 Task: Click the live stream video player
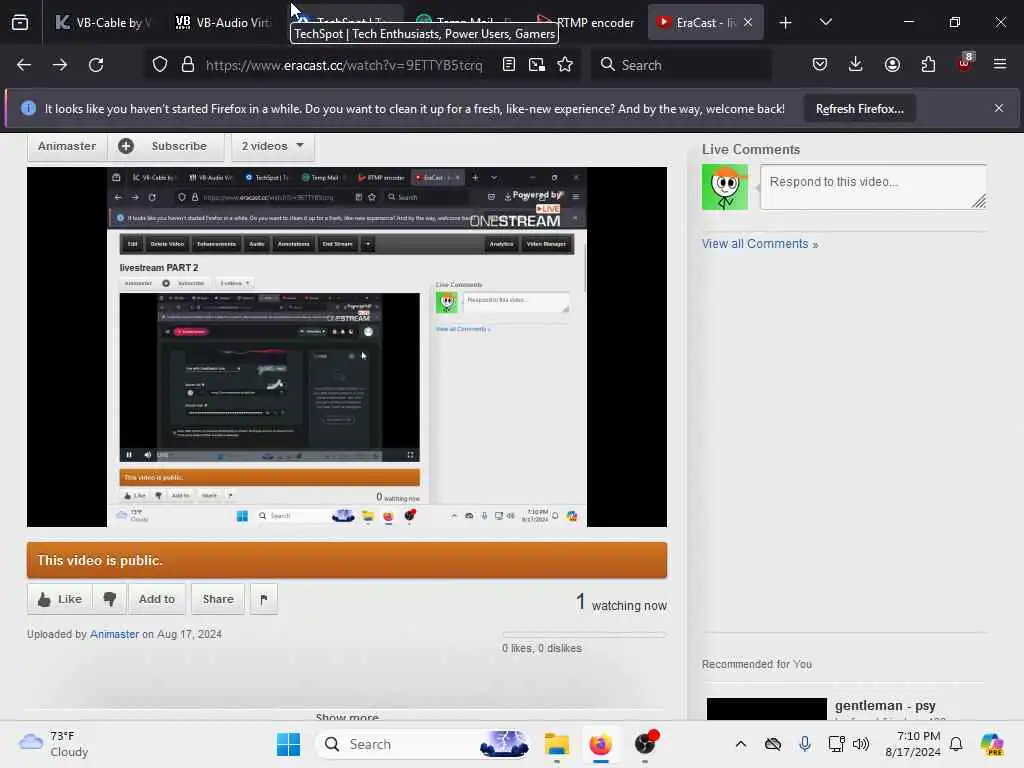coord(347,347)
